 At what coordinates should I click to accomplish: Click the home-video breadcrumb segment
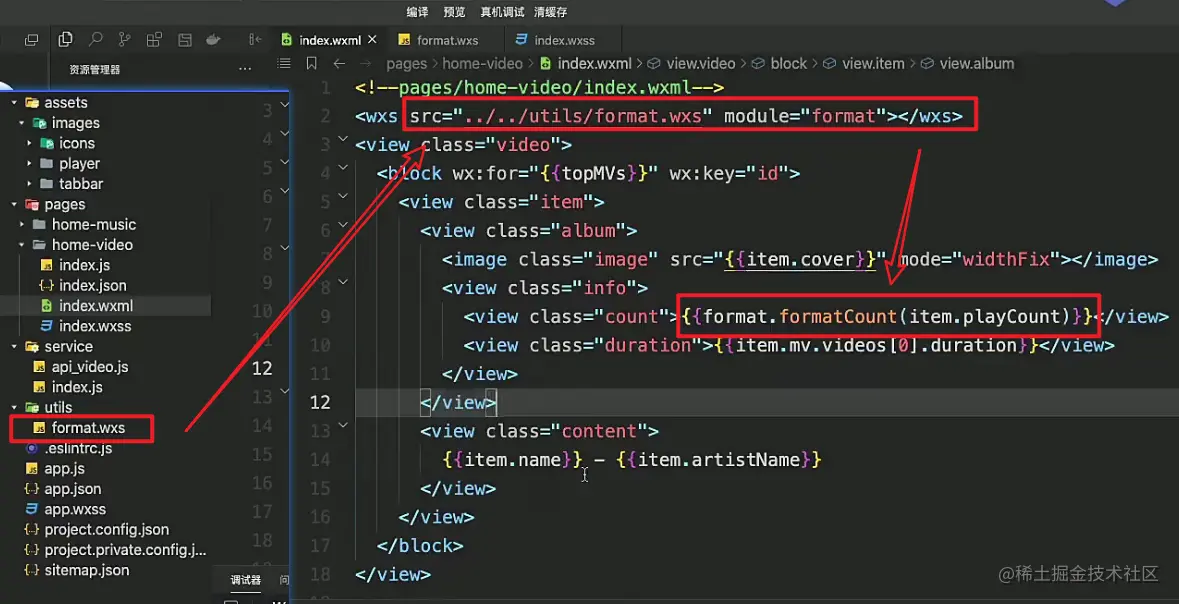point(482,64)
